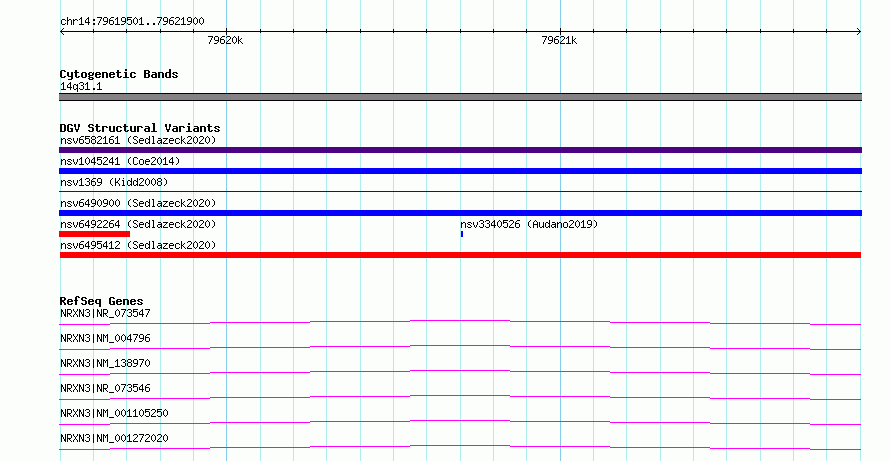890x461 pixels.
Task: Click NRXN3|NR_073546 transcript label
Action: pyautogui.click(x=105, y=388)
